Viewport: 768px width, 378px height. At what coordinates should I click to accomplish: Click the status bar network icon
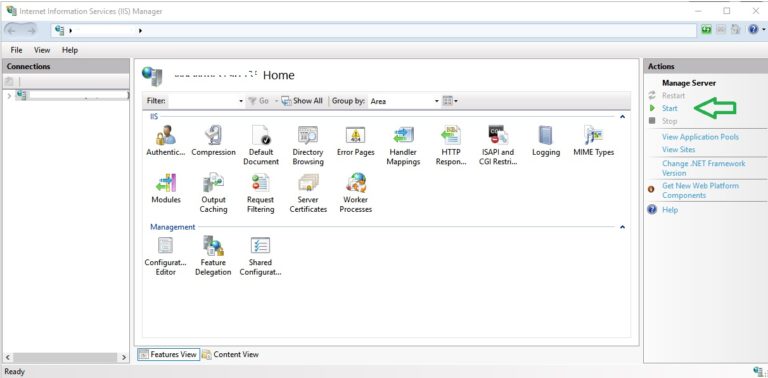[x=758, y=372]
